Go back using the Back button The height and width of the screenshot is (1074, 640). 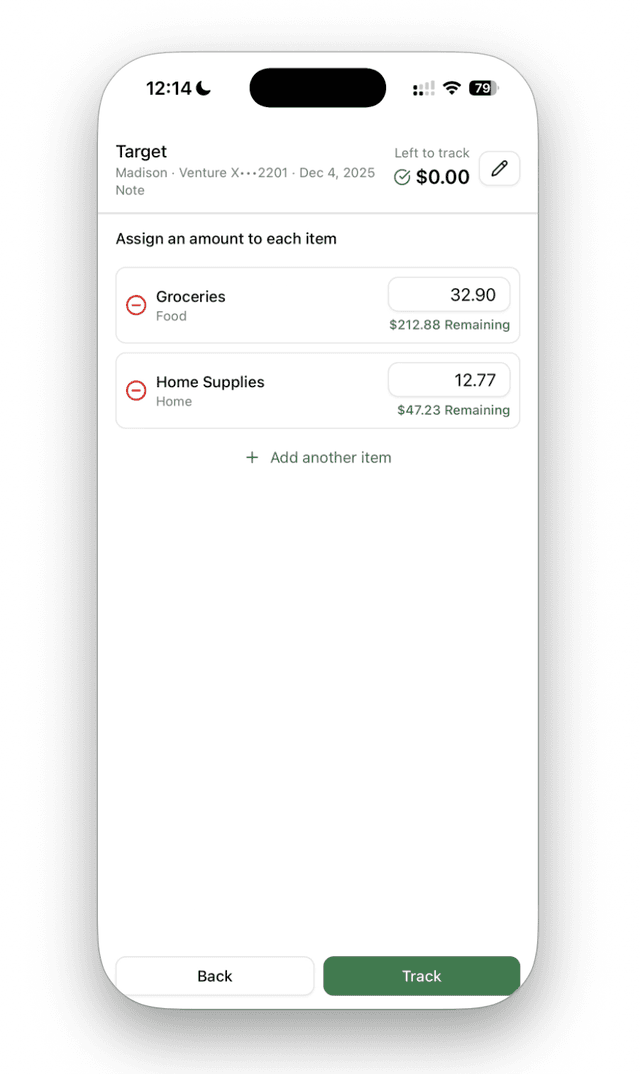[x=215, y=976]
